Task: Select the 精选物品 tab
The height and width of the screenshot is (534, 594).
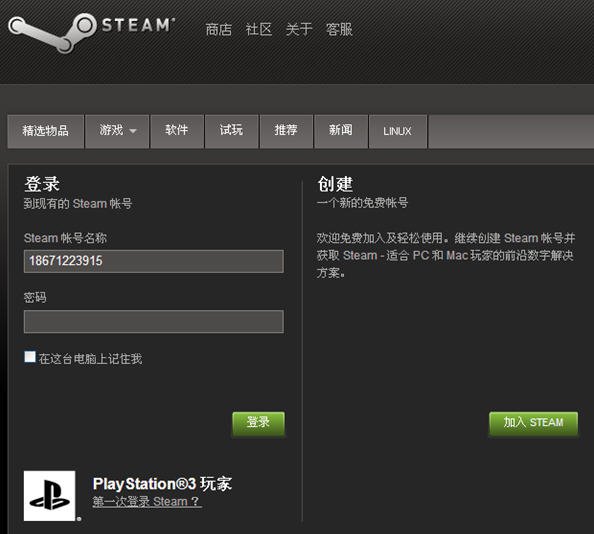Action: pyautogui.click(x=45, y=131)
